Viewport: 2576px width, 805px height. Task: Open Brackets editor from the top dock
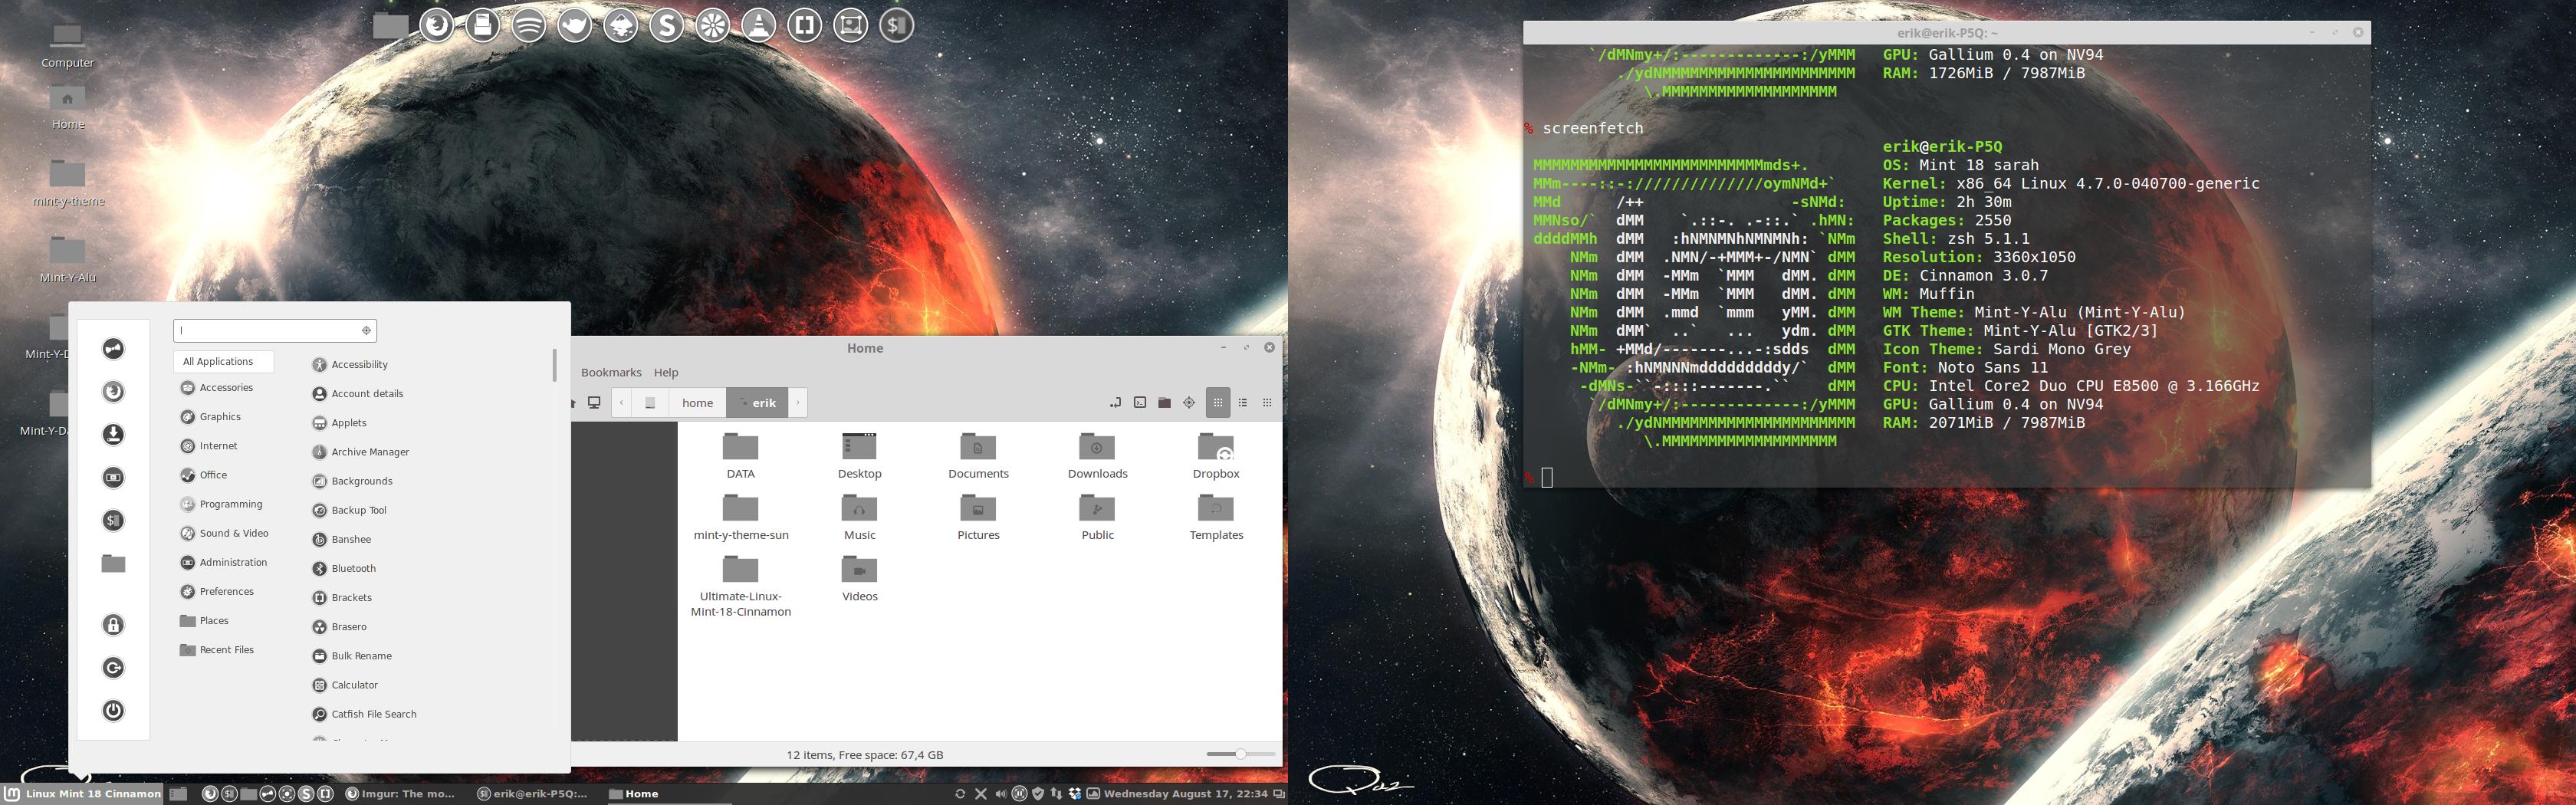click(x=804, y=25)
